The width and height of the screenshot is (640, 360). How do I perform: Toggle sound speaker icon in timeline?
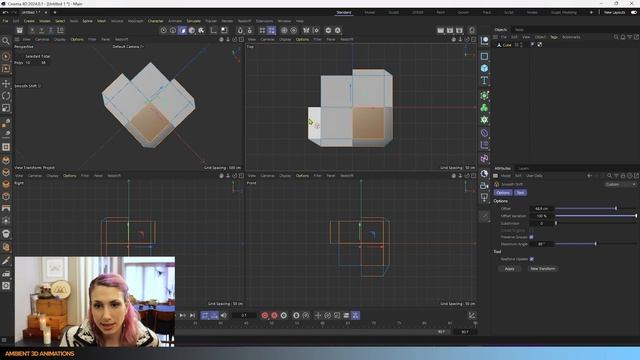pyautogui.click(x=224, y=316)
